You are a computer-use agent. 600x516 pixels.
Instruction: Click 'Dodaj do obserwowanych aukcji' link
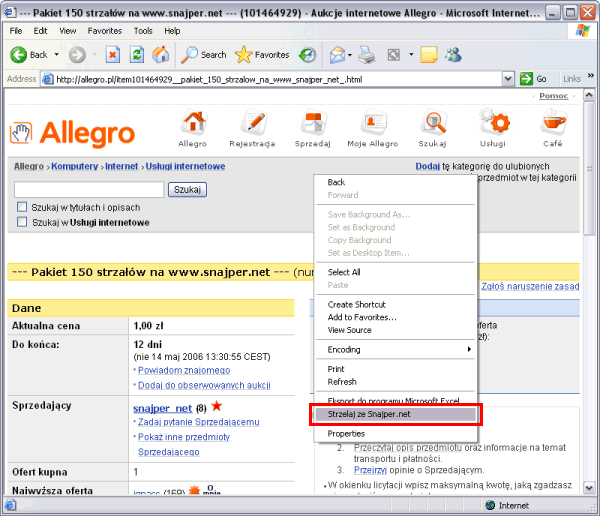click(204, 385)
